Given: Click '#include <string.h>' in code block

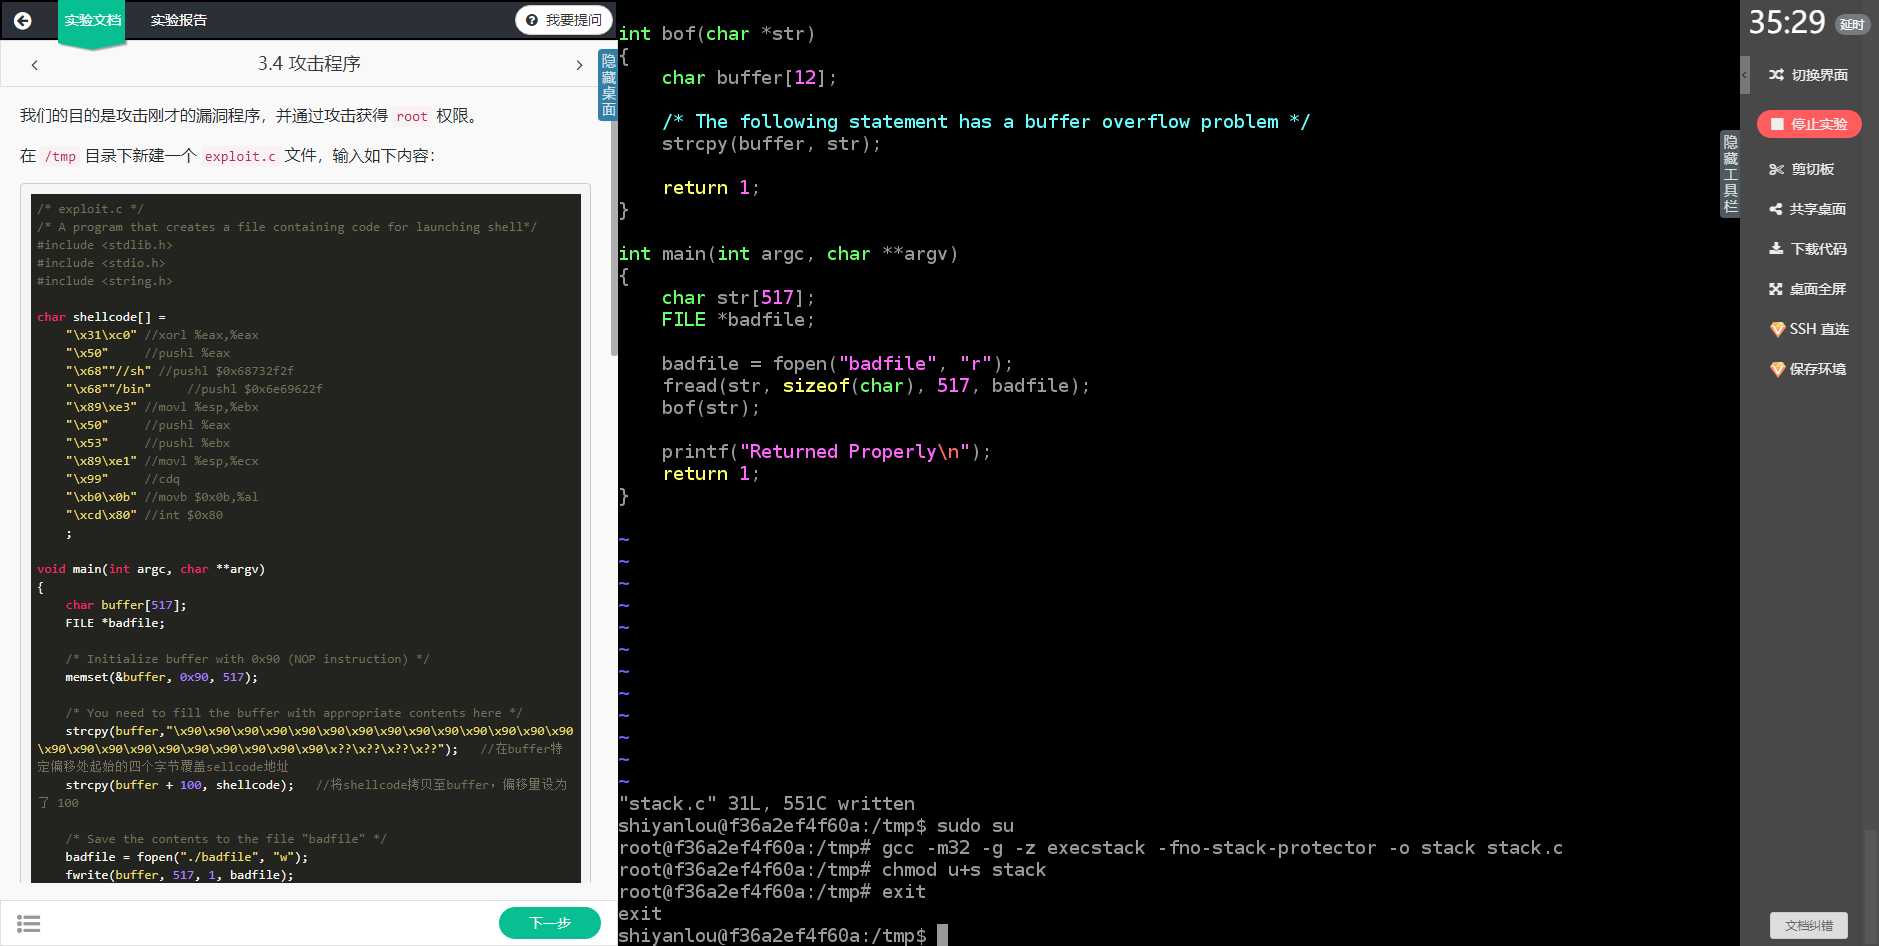Looking at the screenshot, I should (x=104, y=281).
